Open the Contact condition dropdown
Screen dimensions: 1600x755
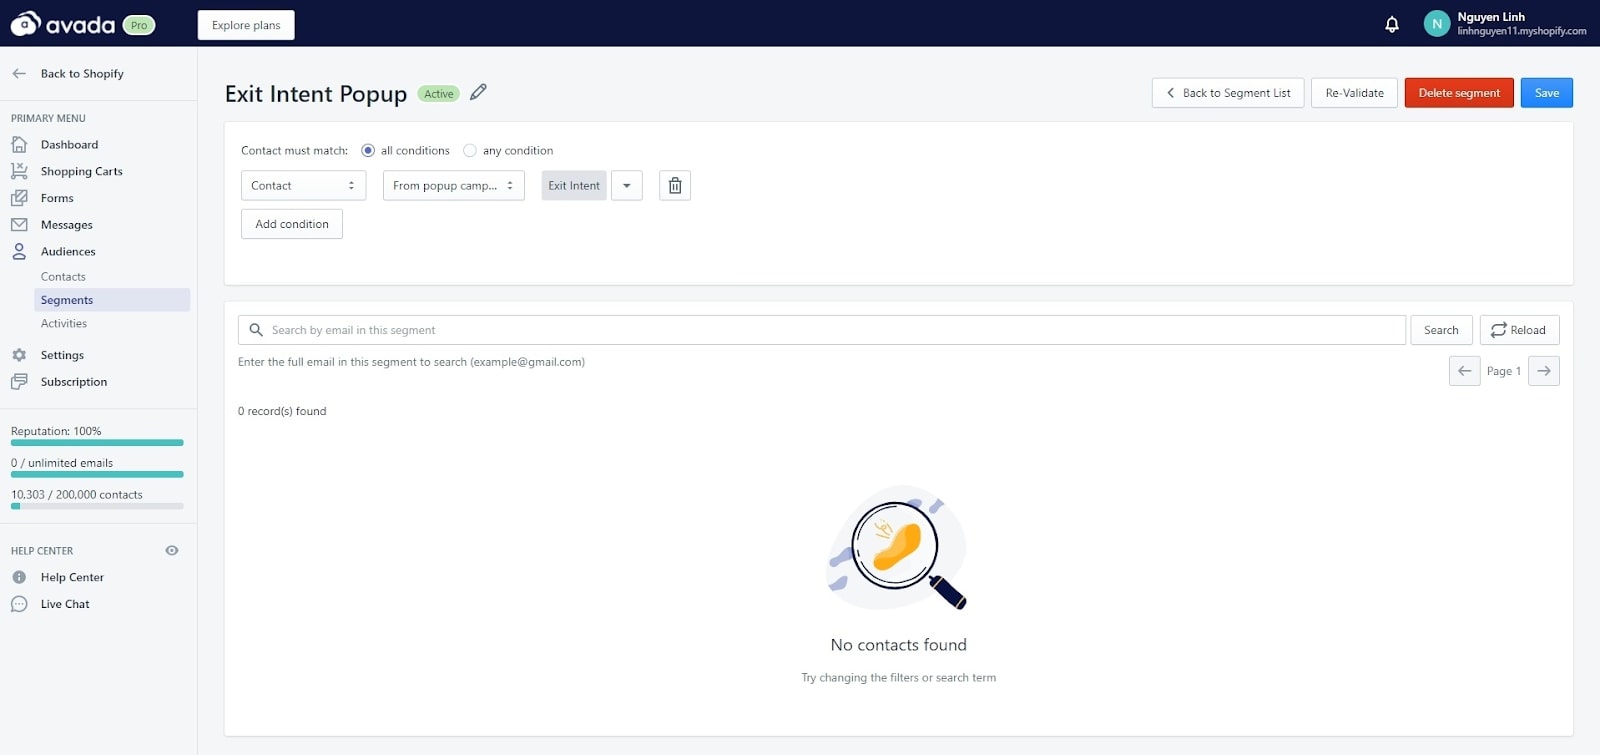[303, 186]
